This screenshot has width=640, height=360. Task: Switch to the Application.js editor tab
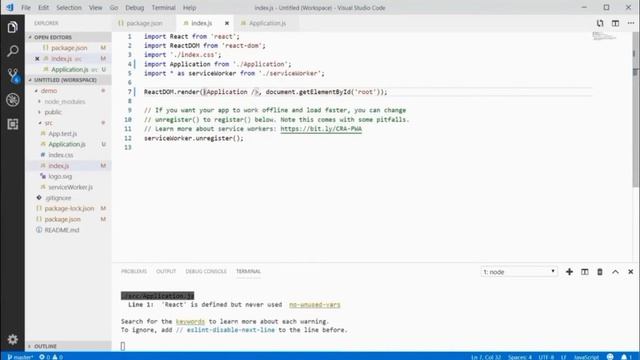pos(267,23)
